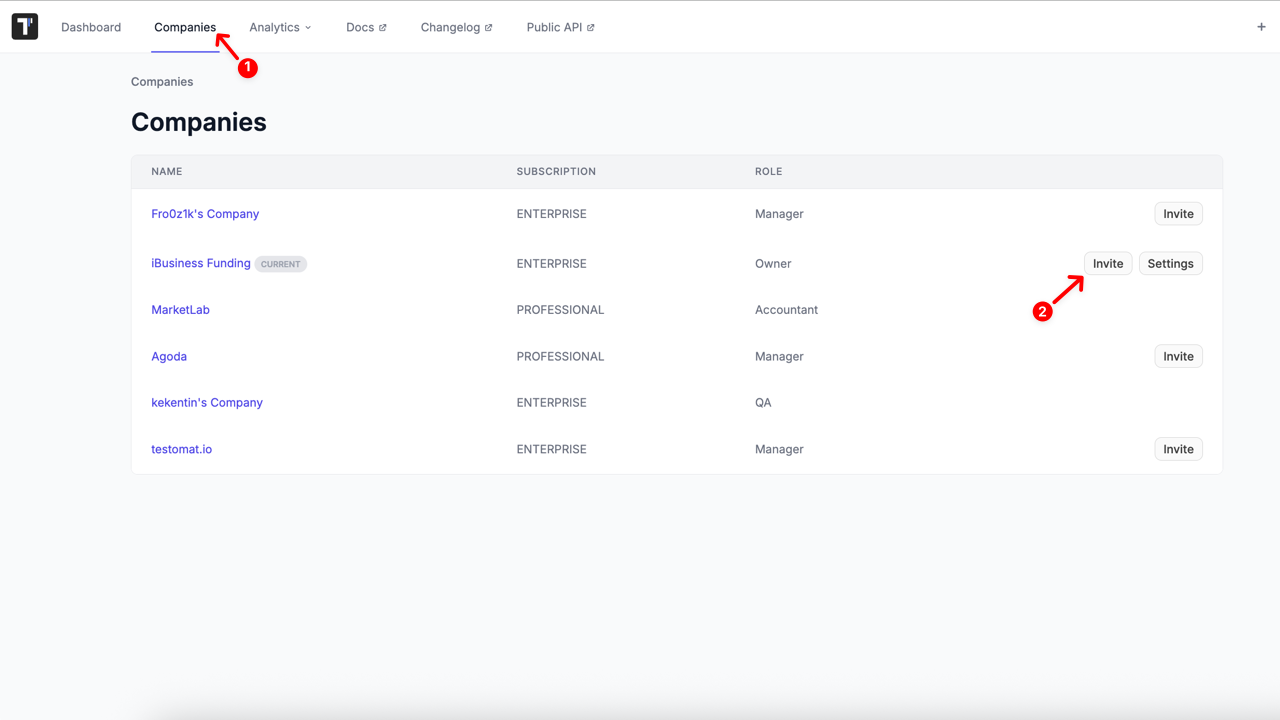Viewport: 1280px width, 720px height.
Task: Open kekentin's Company details
Action: (207, 402)
